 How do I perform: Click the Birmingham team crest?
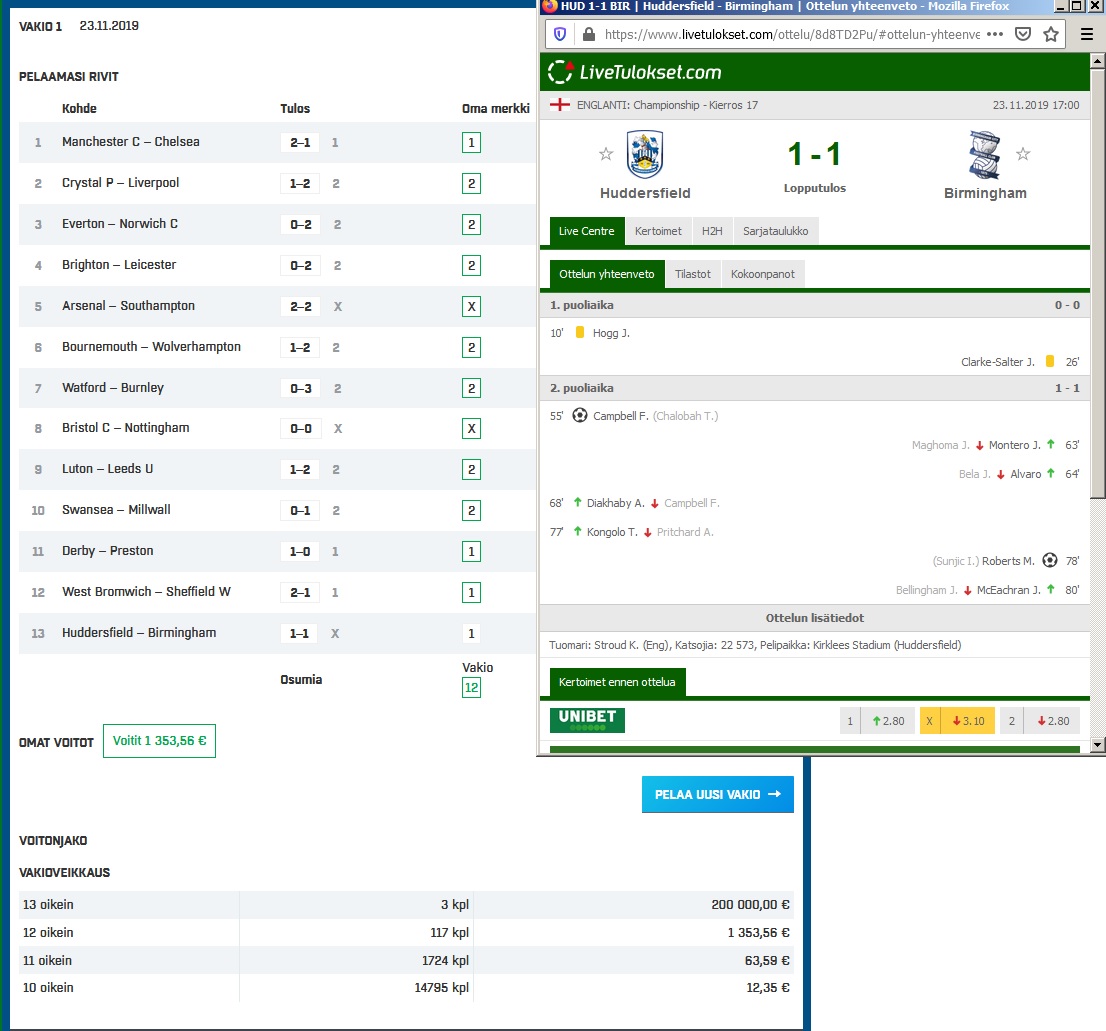985,155
